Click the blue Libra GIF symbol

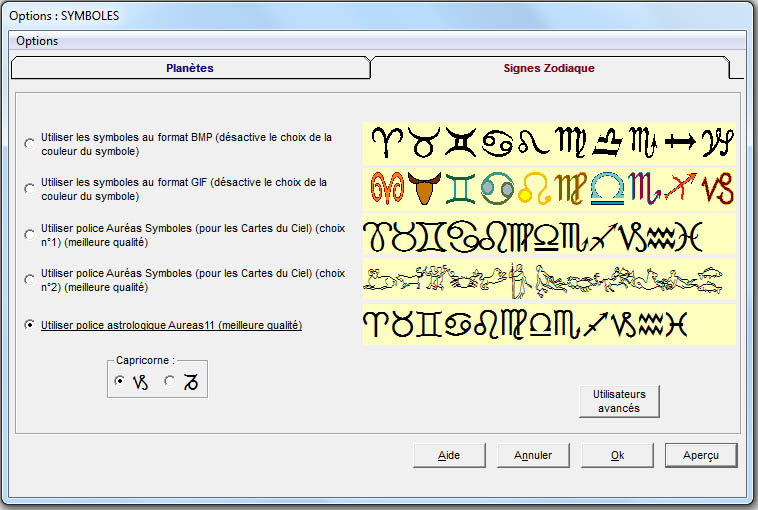tap(608, 189)
